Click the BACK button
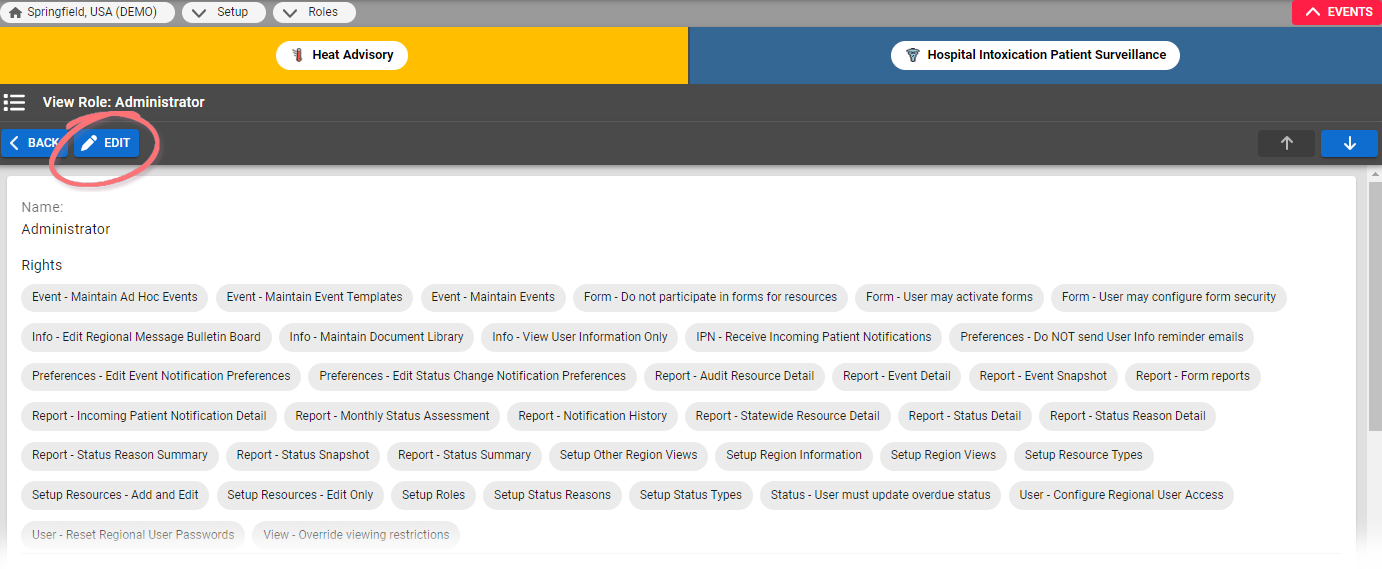Image resolution: width=1382 pixels, height=569 pixels. click(x=34, y=143)
